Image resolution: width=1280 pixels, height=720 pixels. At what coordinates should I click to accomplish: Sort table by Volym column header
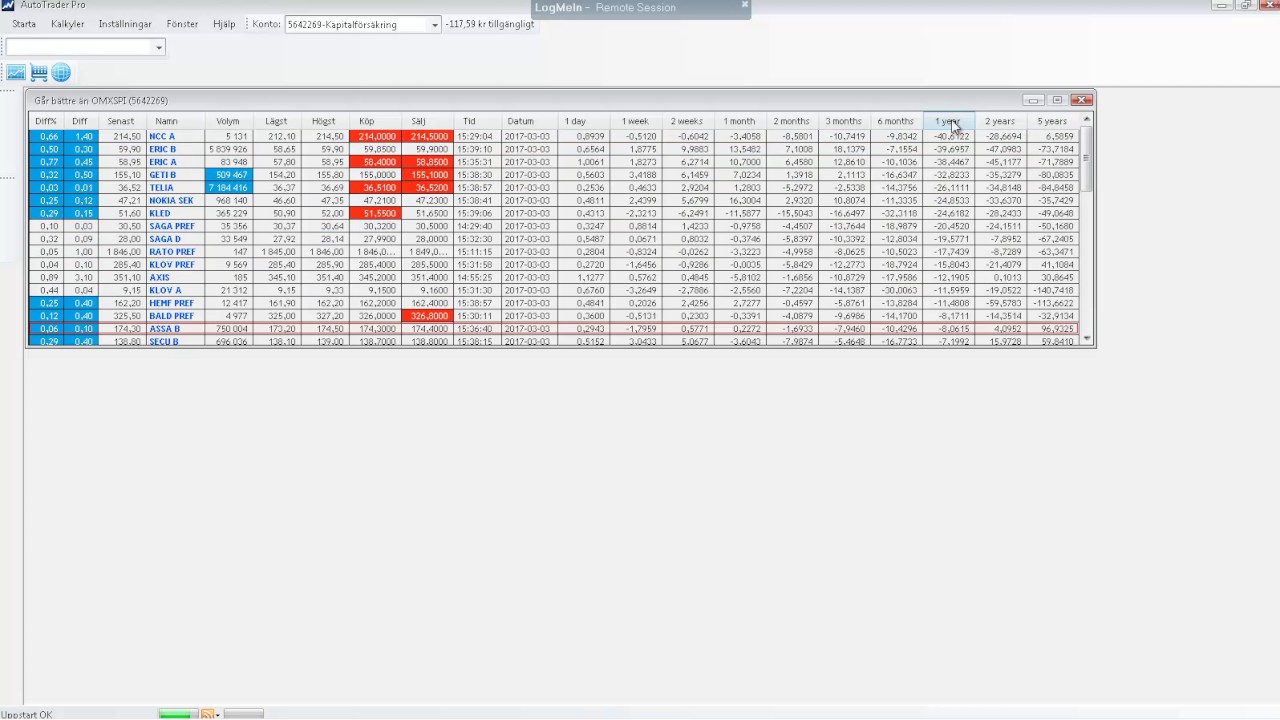pos(228,121)
